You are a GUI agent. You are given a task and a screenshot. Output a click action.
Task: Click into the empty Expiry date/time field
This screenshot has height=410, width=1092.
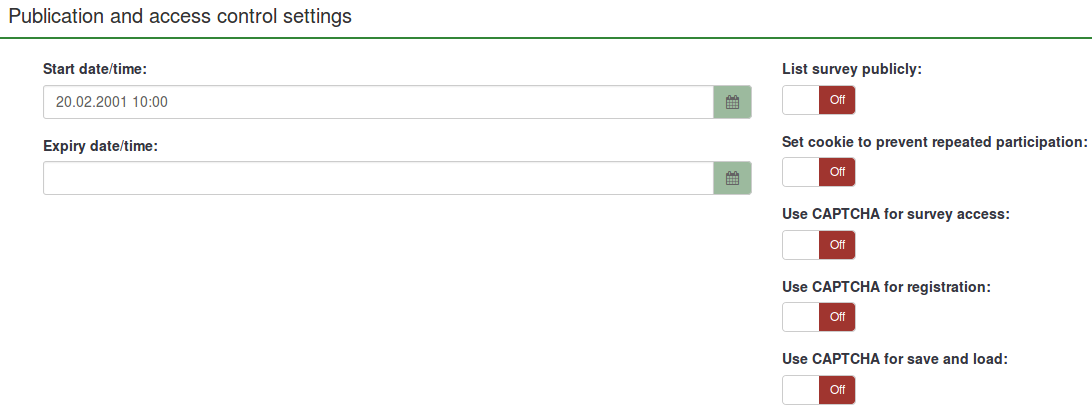click(378, 178)
